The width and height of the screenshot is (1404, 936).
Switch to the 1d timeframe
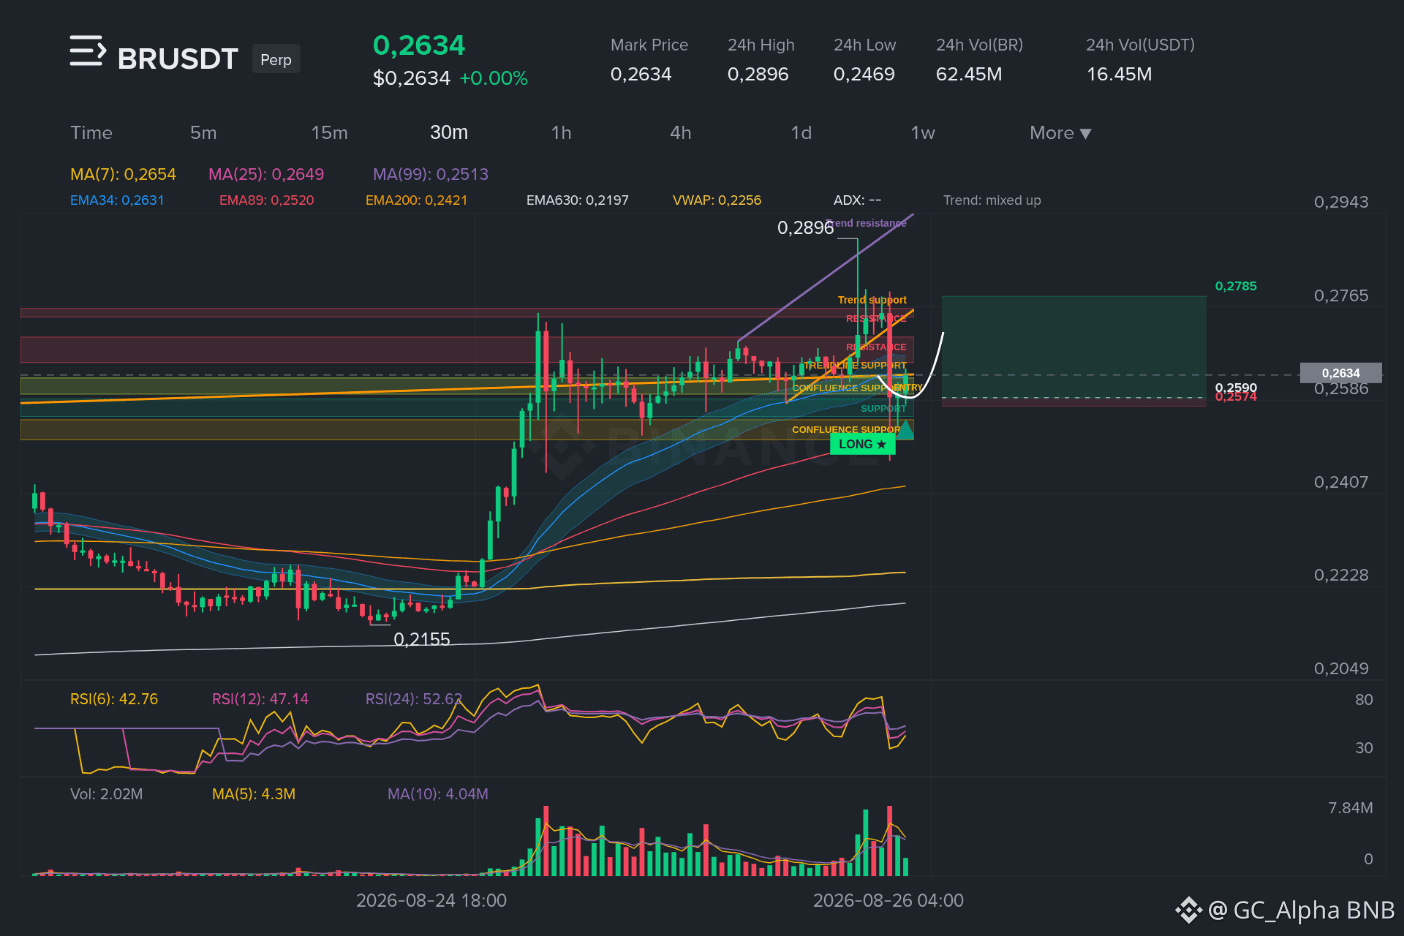(x=801, y=133)
